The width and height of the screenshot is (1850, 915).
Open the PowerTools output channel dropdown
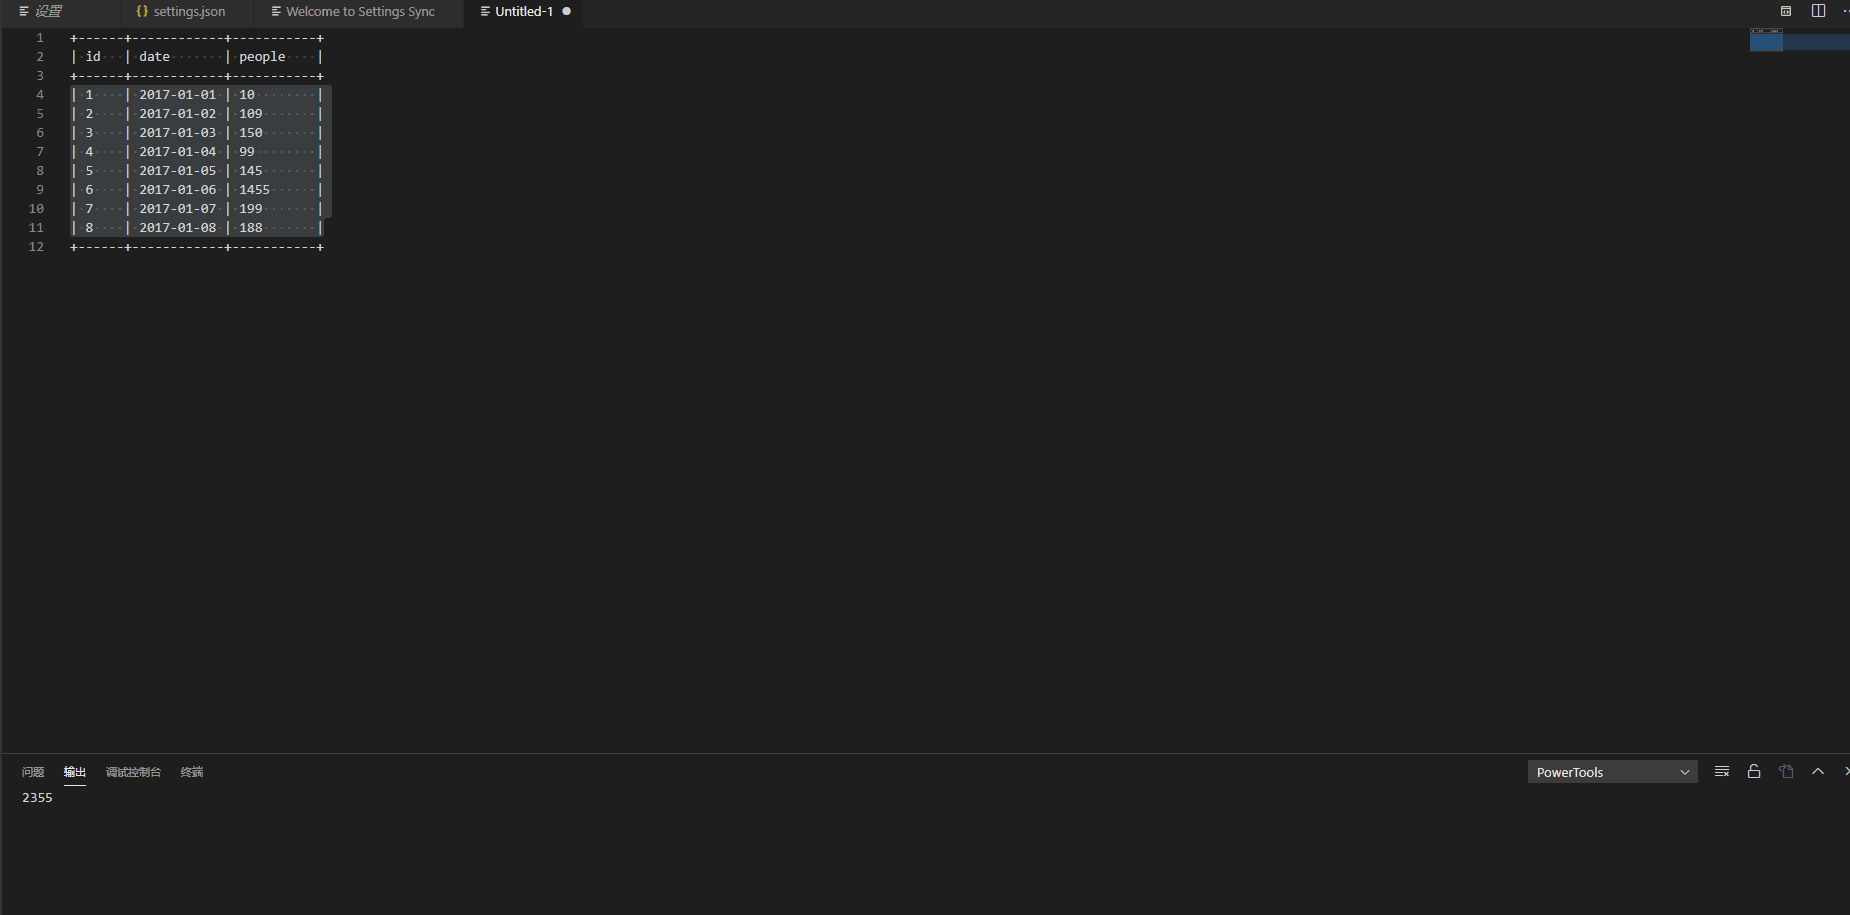(1612, 772)
